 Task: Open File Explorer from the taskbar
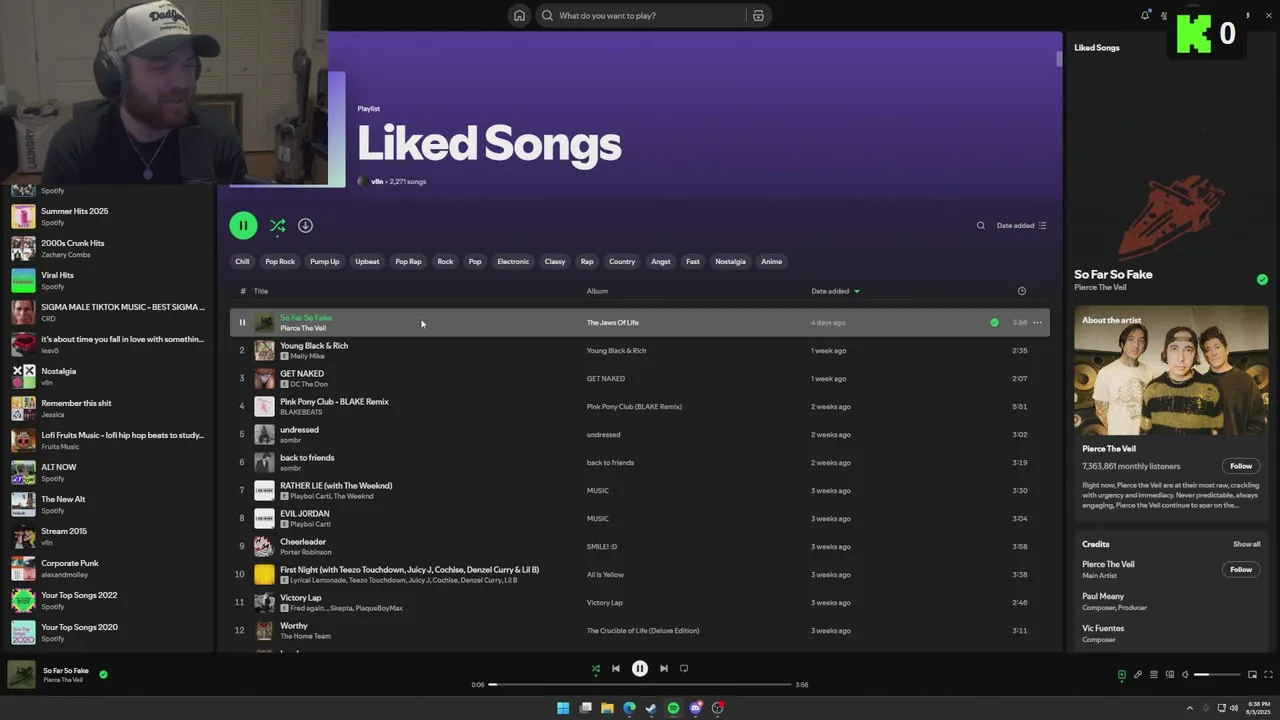point(607,708)
